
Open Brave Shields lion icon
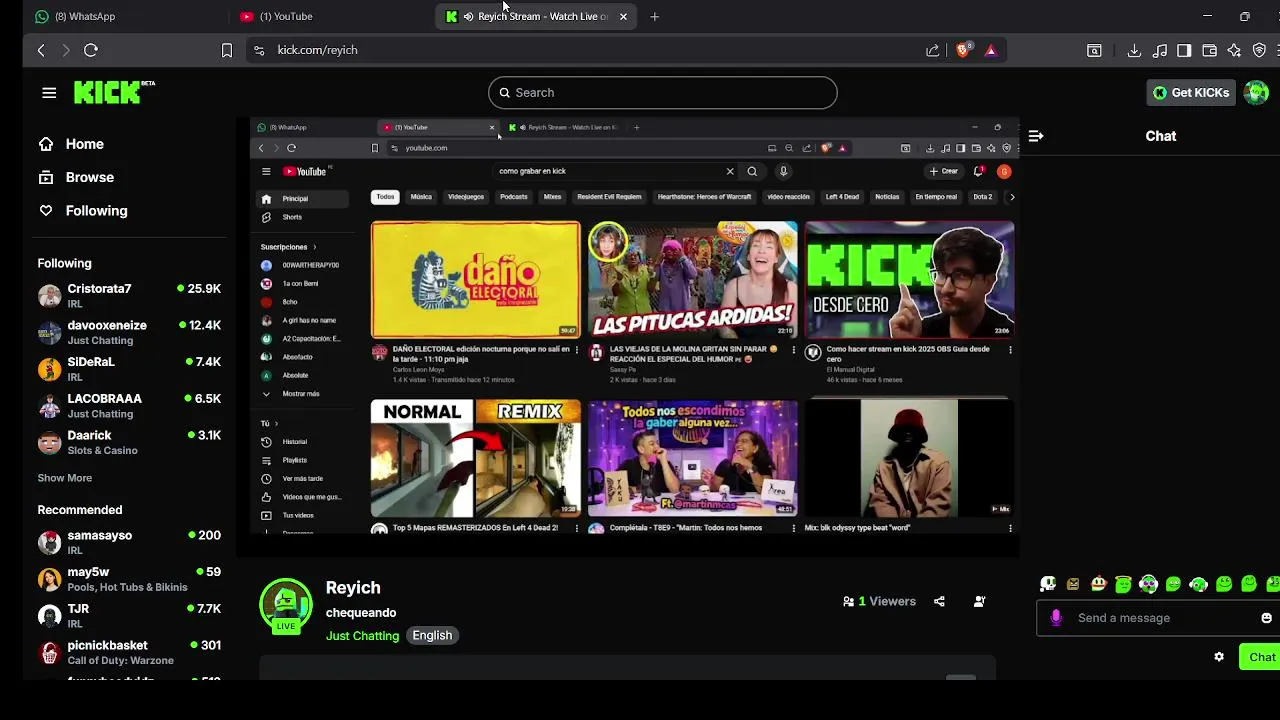pos(963,50)
